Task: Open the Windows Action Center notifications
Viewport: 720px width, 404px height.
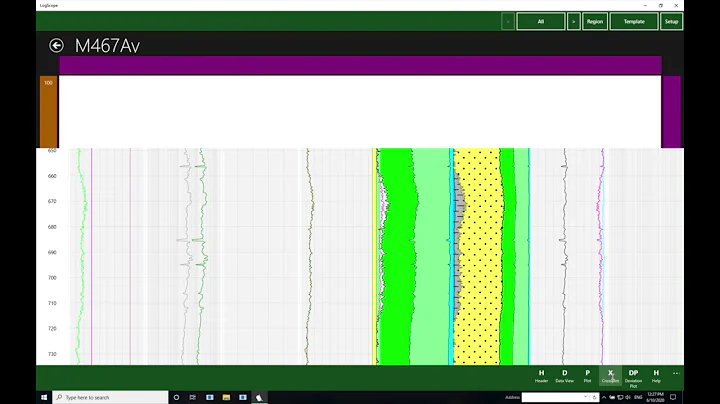Action: pos(673,397)
